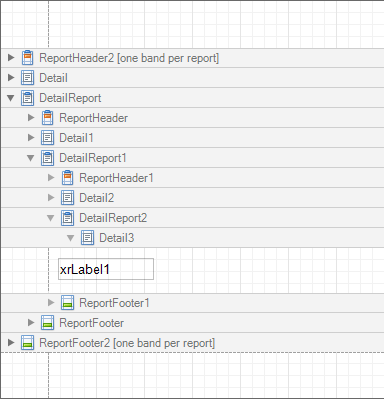Select the 'DetailReport1' band title text
The height and width of the screenshot is (399, 384).
pos(93,158)
